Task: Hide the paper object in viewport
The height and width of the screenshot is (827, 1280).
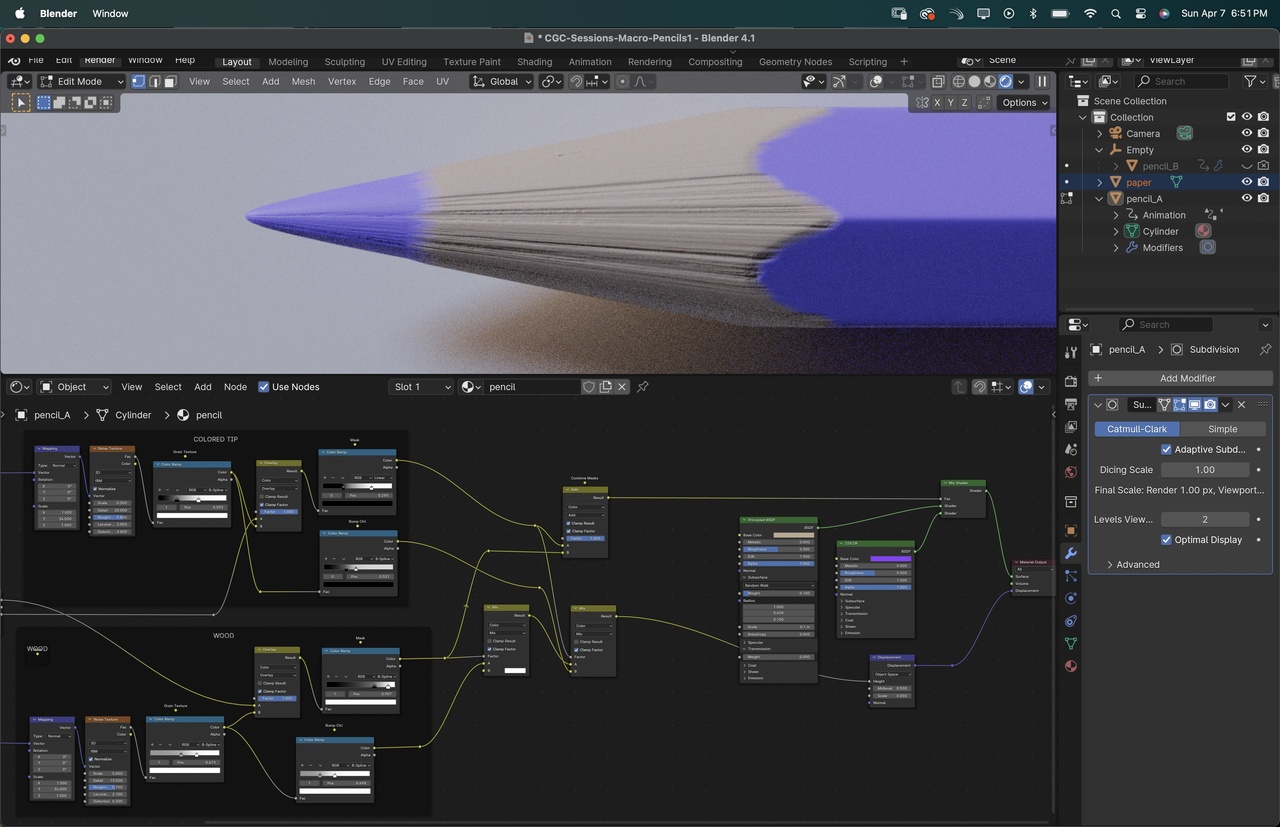Action: pos(1247,182)
